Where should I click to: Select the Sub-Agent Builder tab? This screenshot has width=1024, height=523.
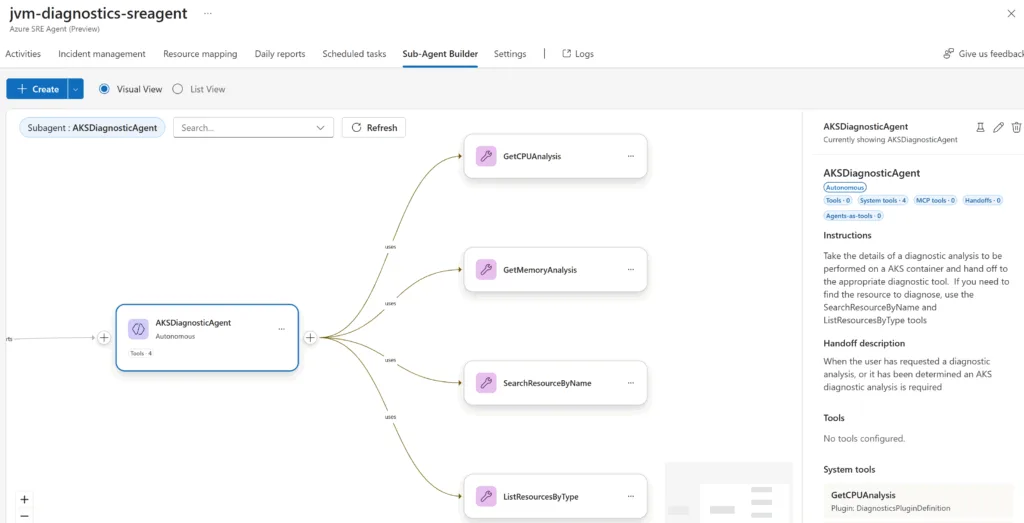pos(440,54)
